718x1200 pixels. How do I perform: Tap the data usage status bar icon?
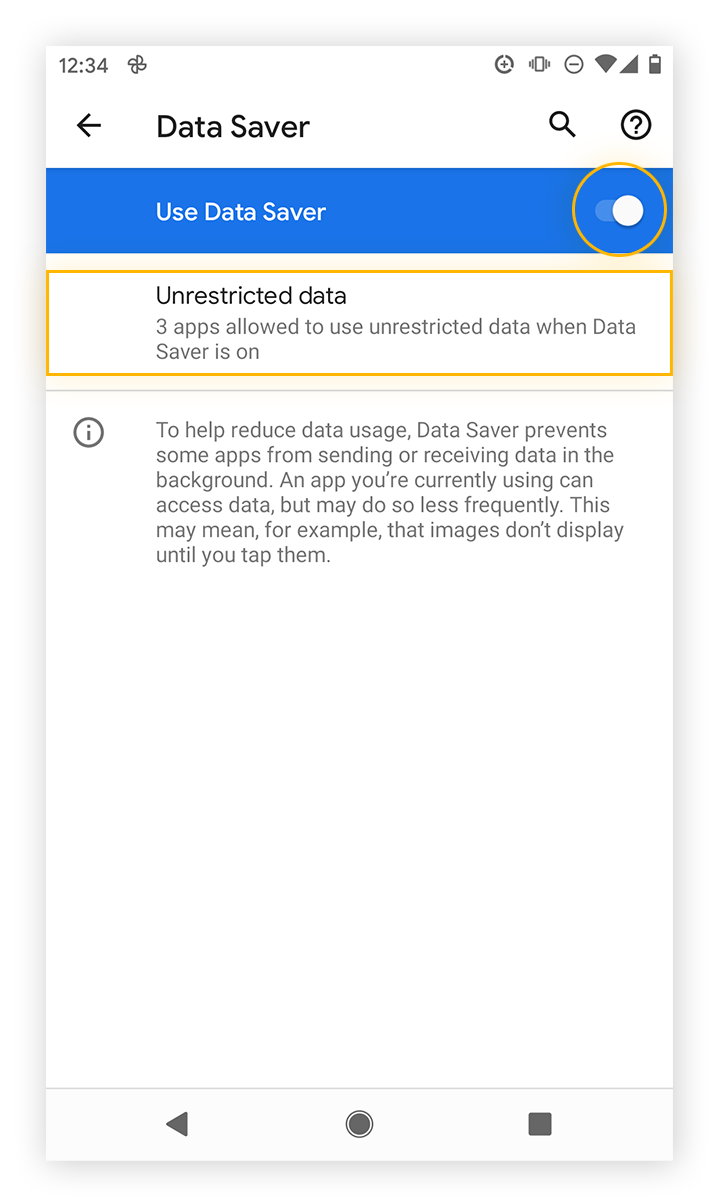pyautogui.click(x=503, y=64)
